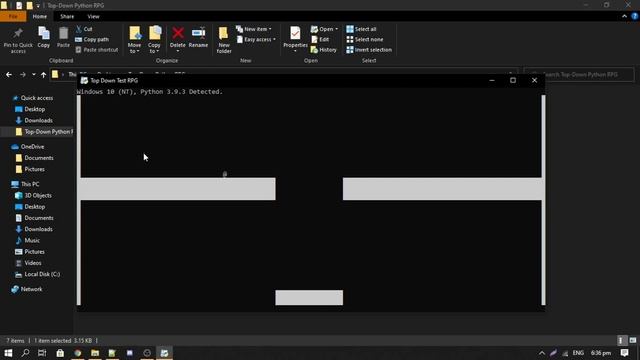Open the File tab
Screen dimensions: 640x360
(x=13, y=16)
